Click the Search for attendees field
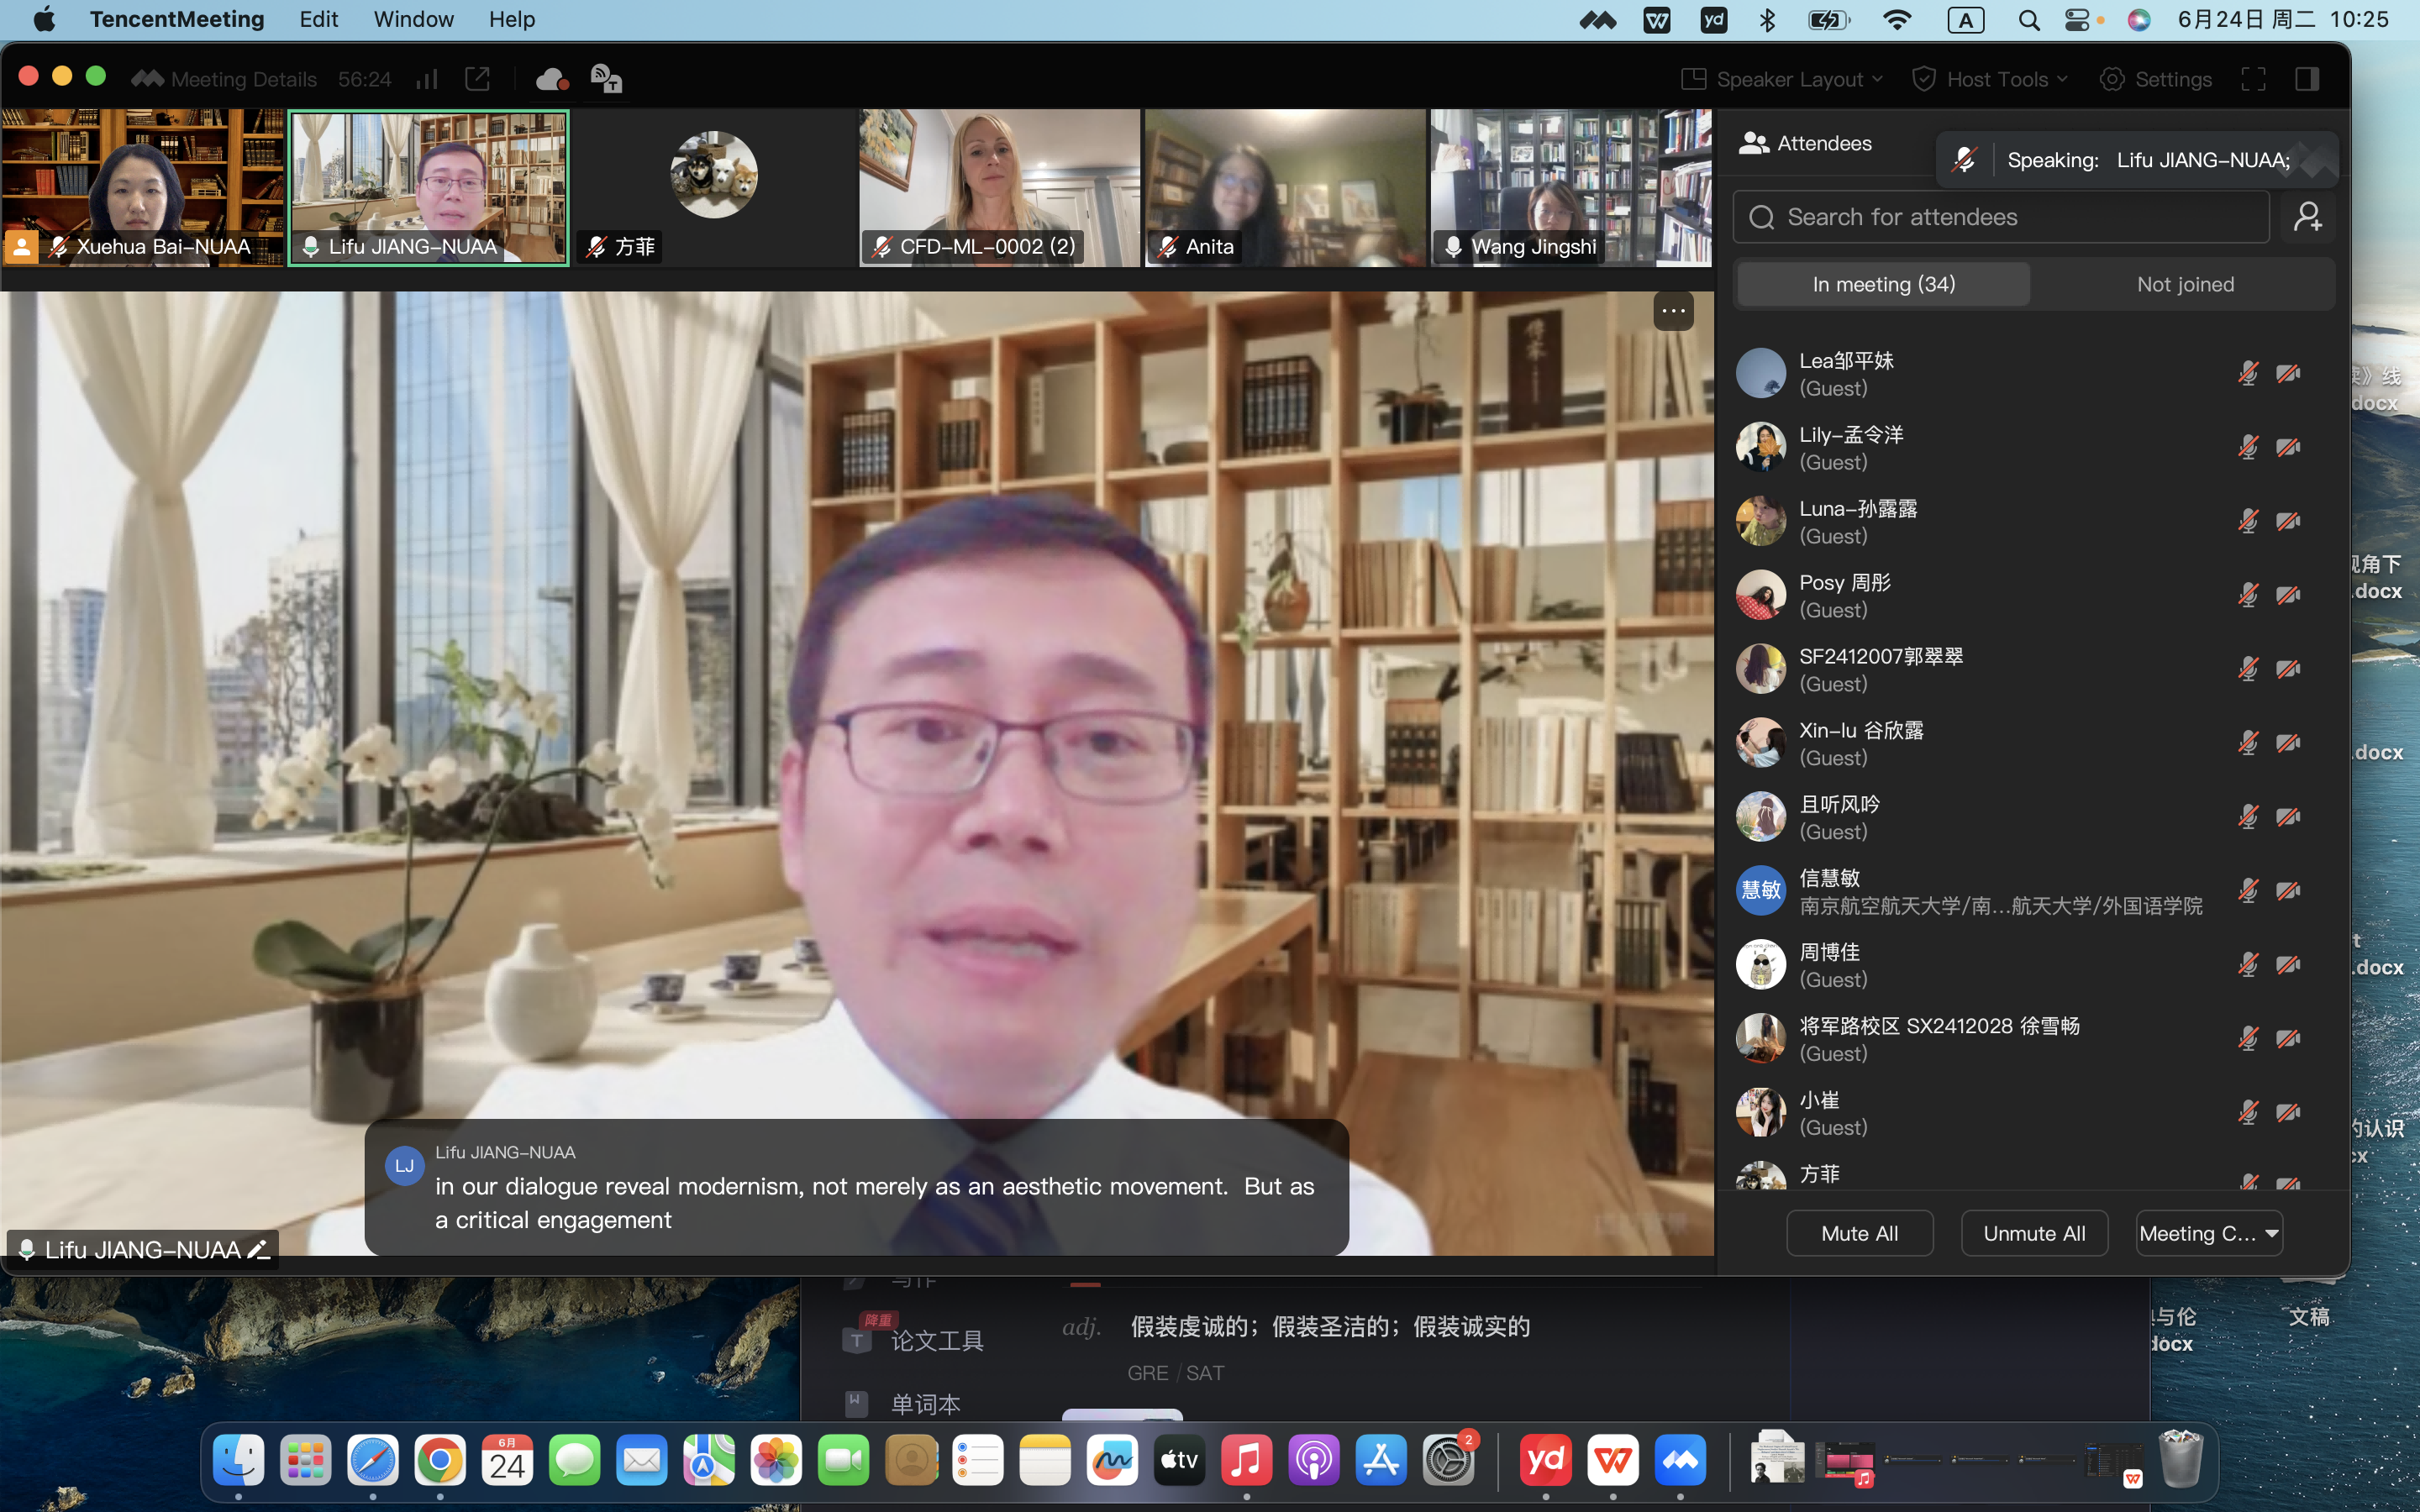2420x1512 pixels. pos(2000,217)
